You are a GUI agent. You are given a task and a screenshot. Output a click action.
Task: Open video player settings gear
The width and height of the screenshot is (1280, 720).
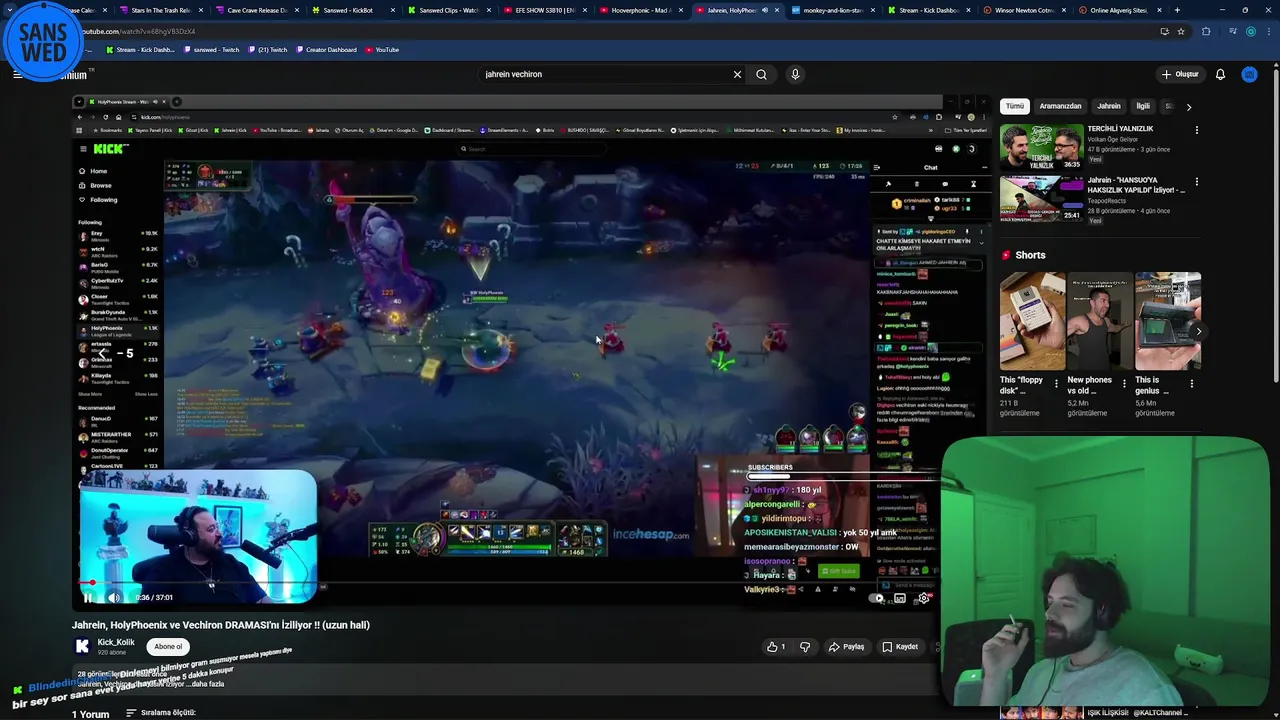click(x=923, y=598)
